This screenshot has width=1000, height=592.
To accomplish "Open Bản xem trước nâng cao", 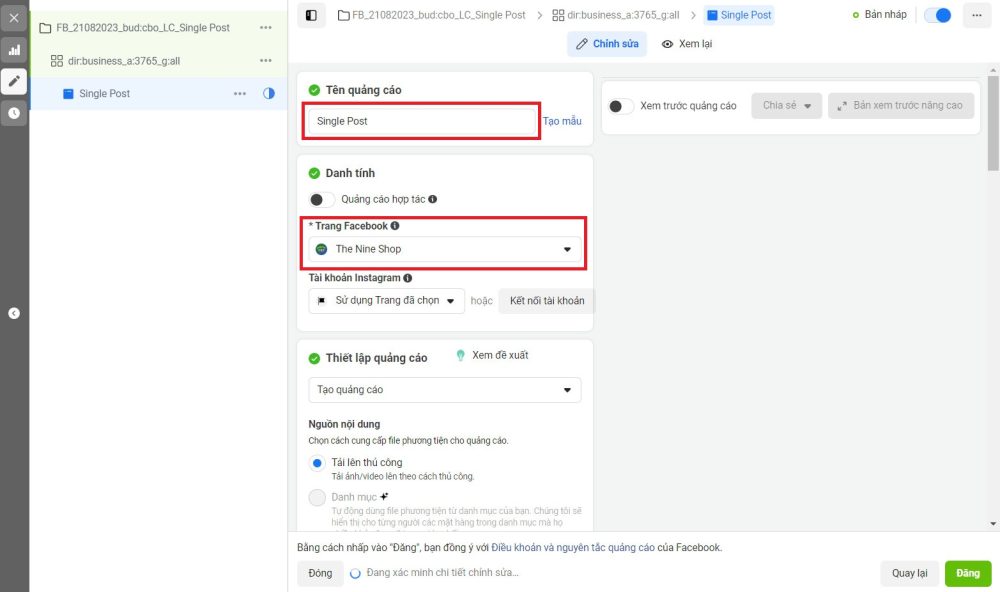I will [901, 106].
